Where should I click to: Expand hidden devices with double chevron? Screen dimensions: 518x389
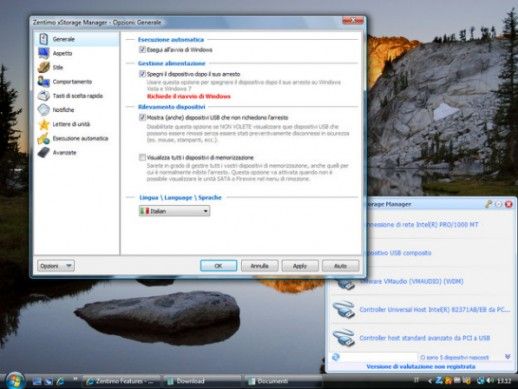[x=507, y=357]
